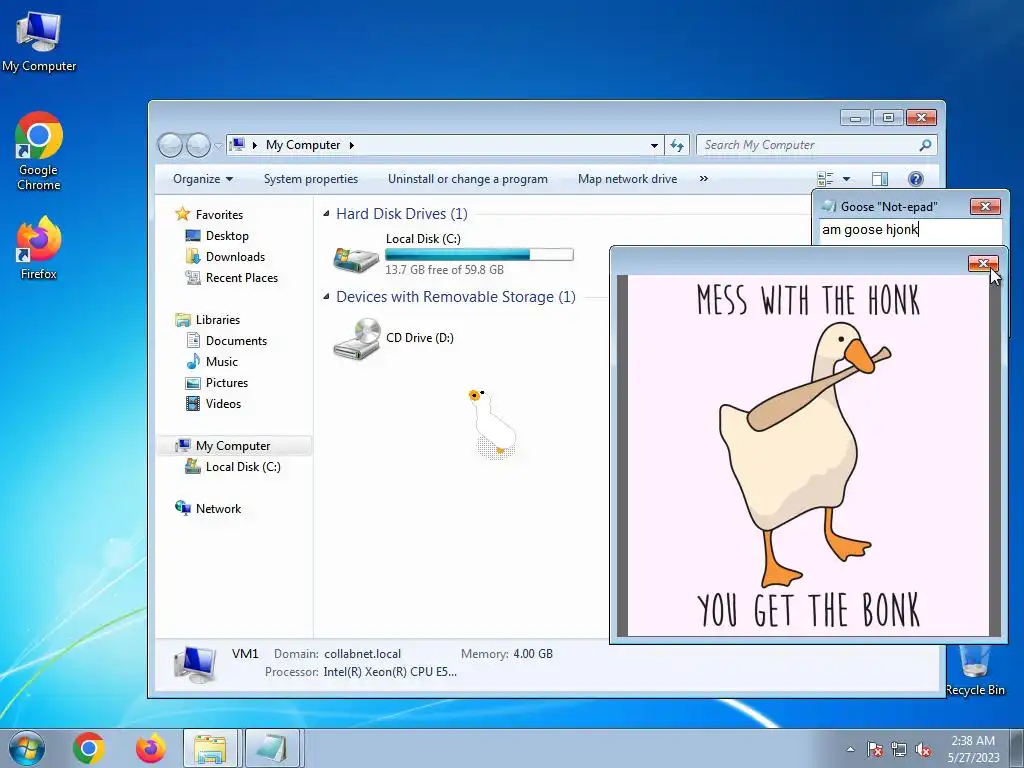Screen dimensions: 1024x768
Task: Launch Firefox from the taskbar
Action: click(x=150, y=748)
